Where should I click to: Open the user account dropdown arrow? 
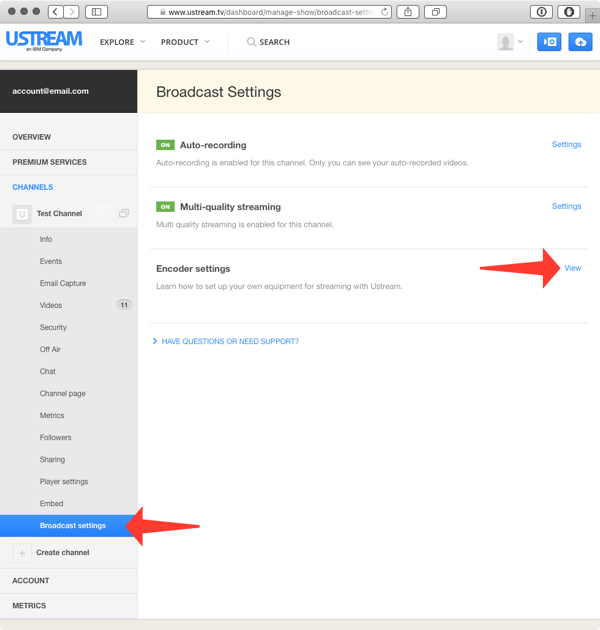pyautogui.click(x=520, y=41)
